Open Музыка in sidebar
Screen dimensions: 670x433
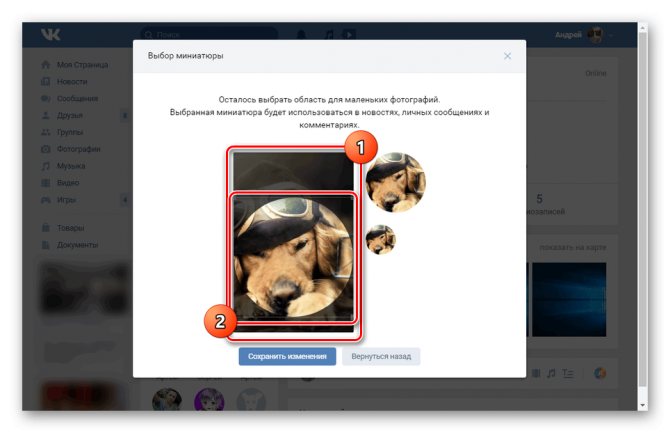(71, 166)
